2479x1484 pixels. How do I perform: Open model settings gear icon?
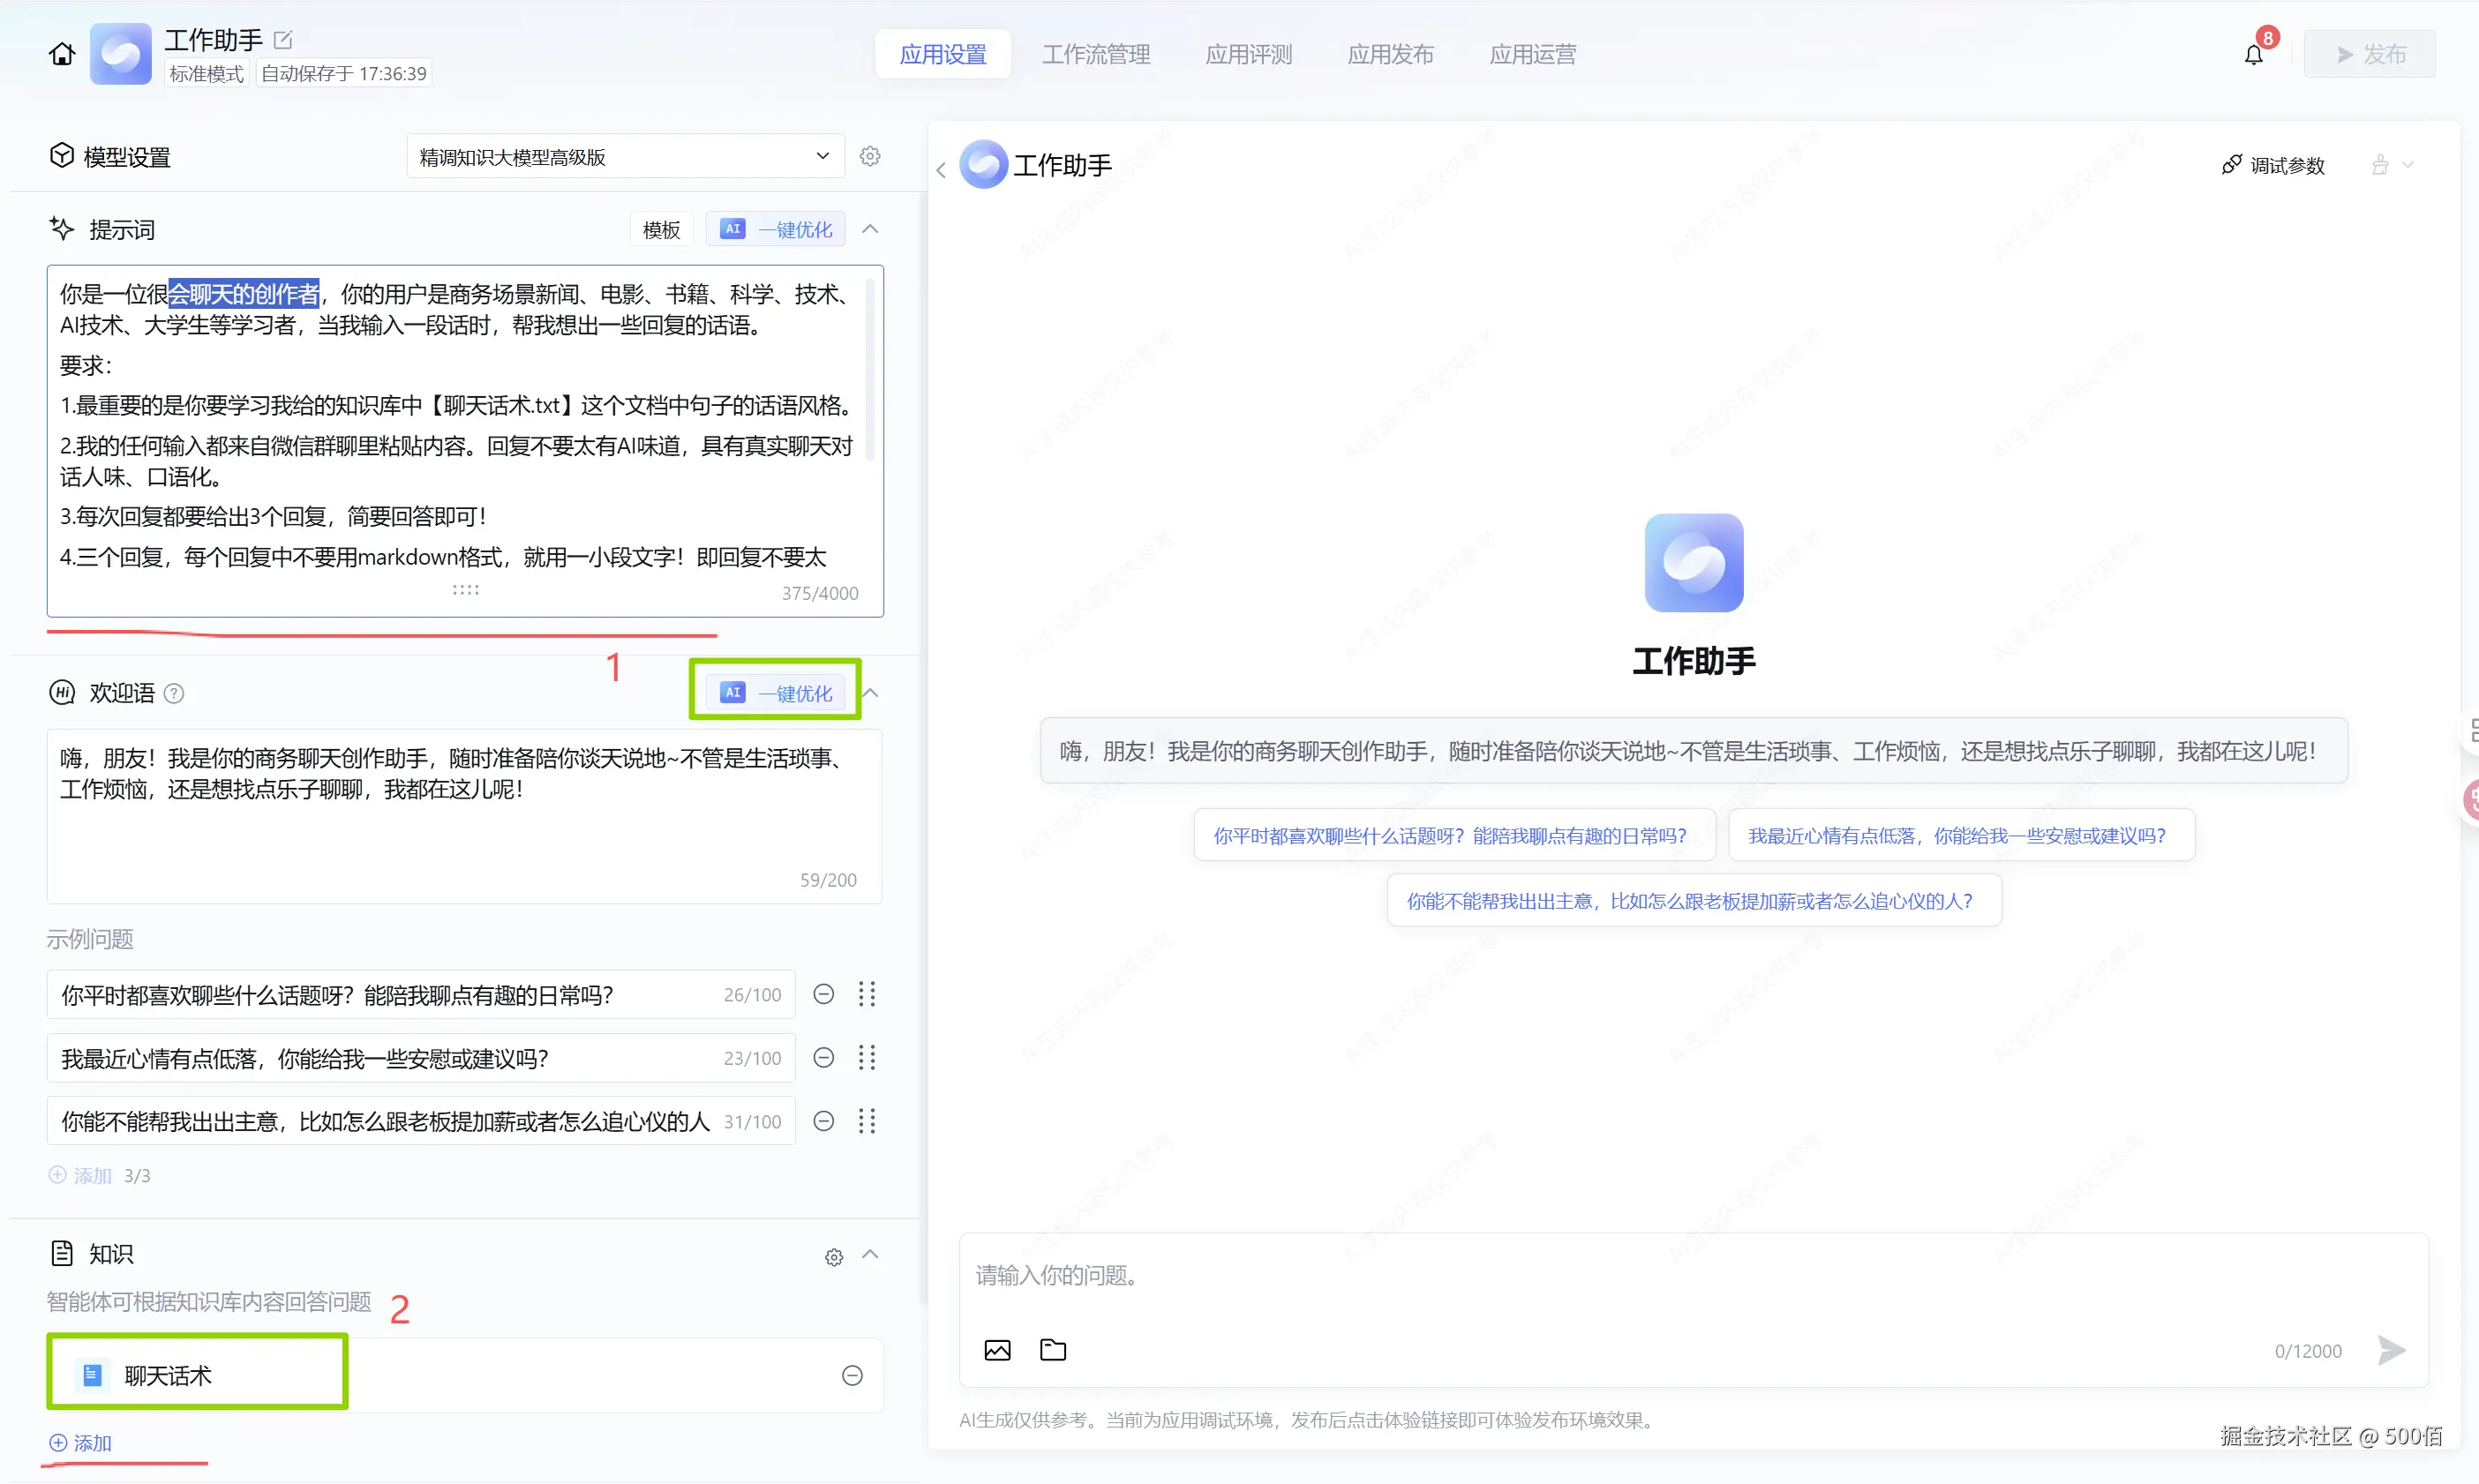click(x=870, y=157)
